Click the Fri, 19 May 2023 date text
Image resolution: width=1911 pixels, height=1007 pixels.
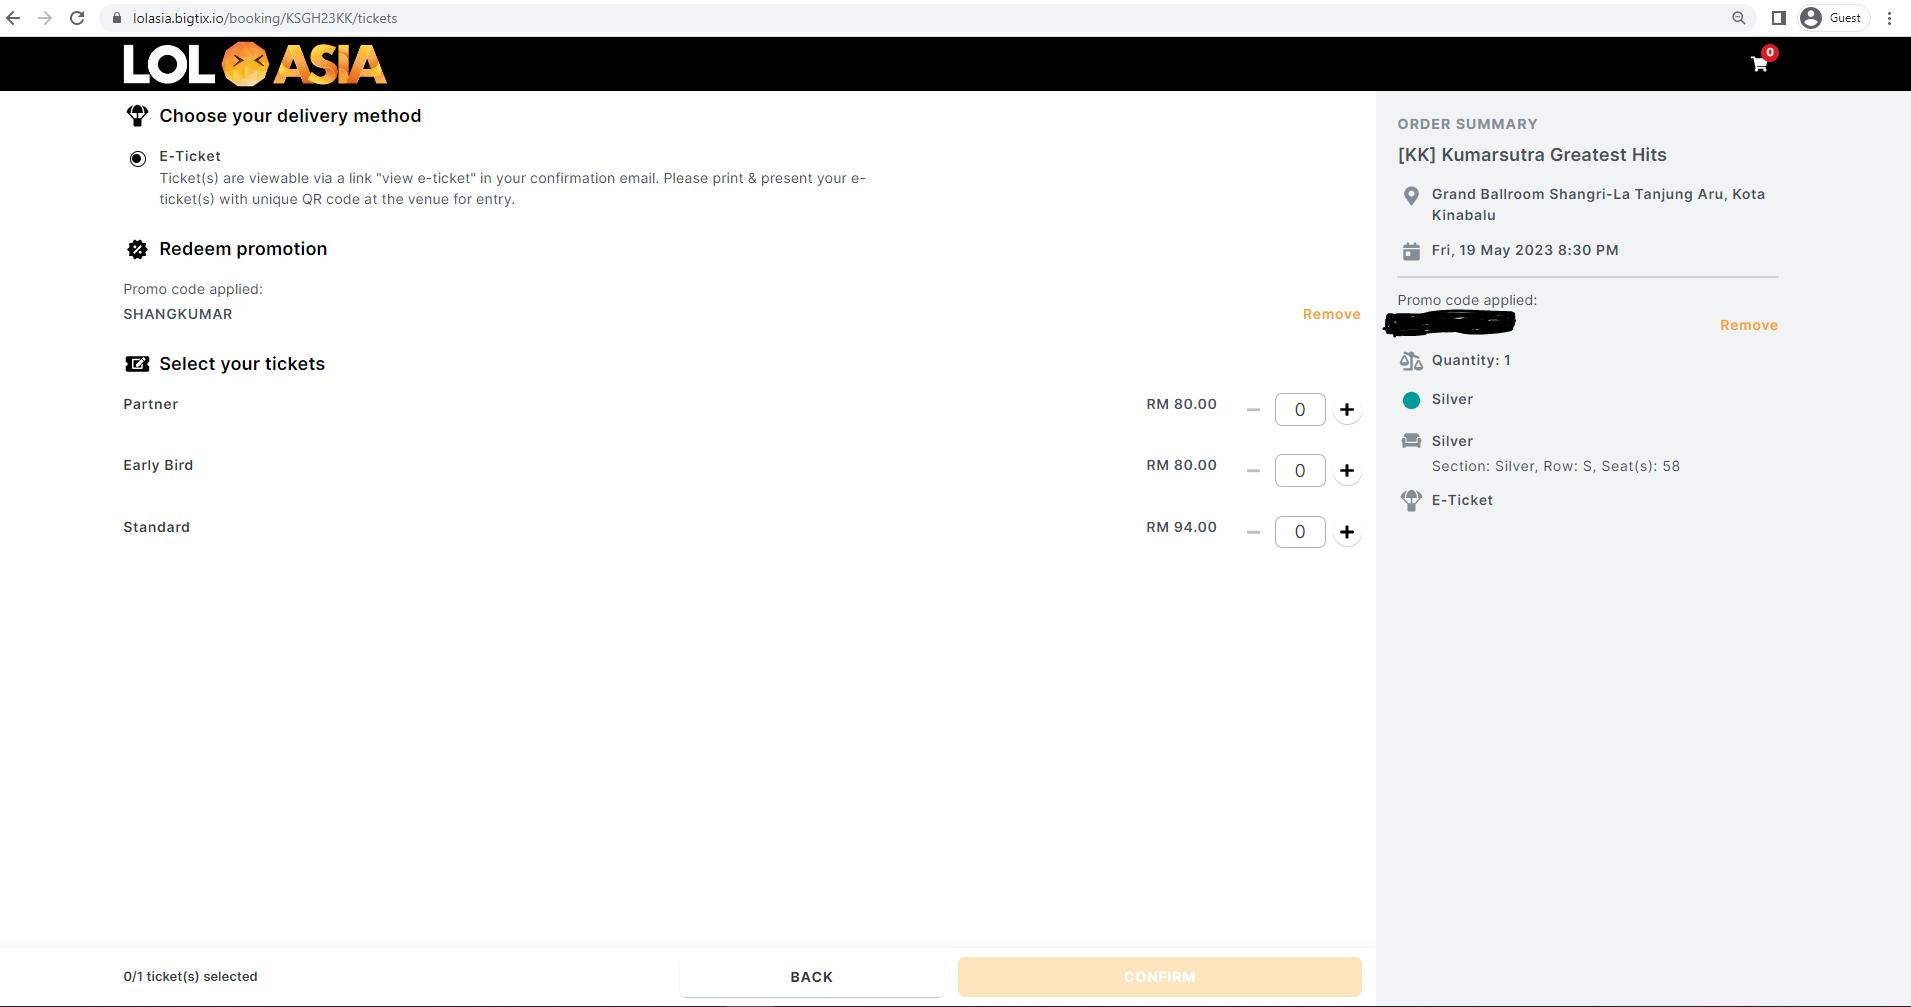(1525, 250)
